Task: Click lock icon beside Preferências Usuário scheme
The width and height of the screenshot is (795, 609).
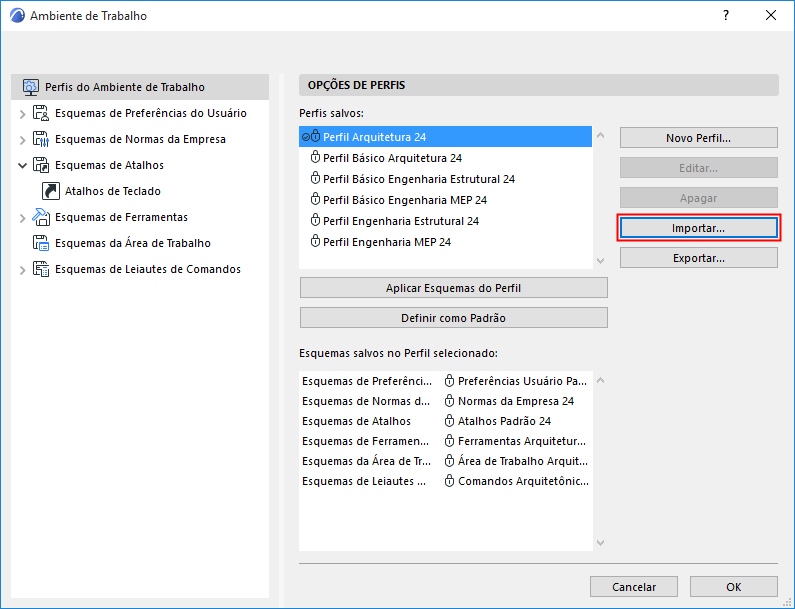Action: [x=449, y=381]
